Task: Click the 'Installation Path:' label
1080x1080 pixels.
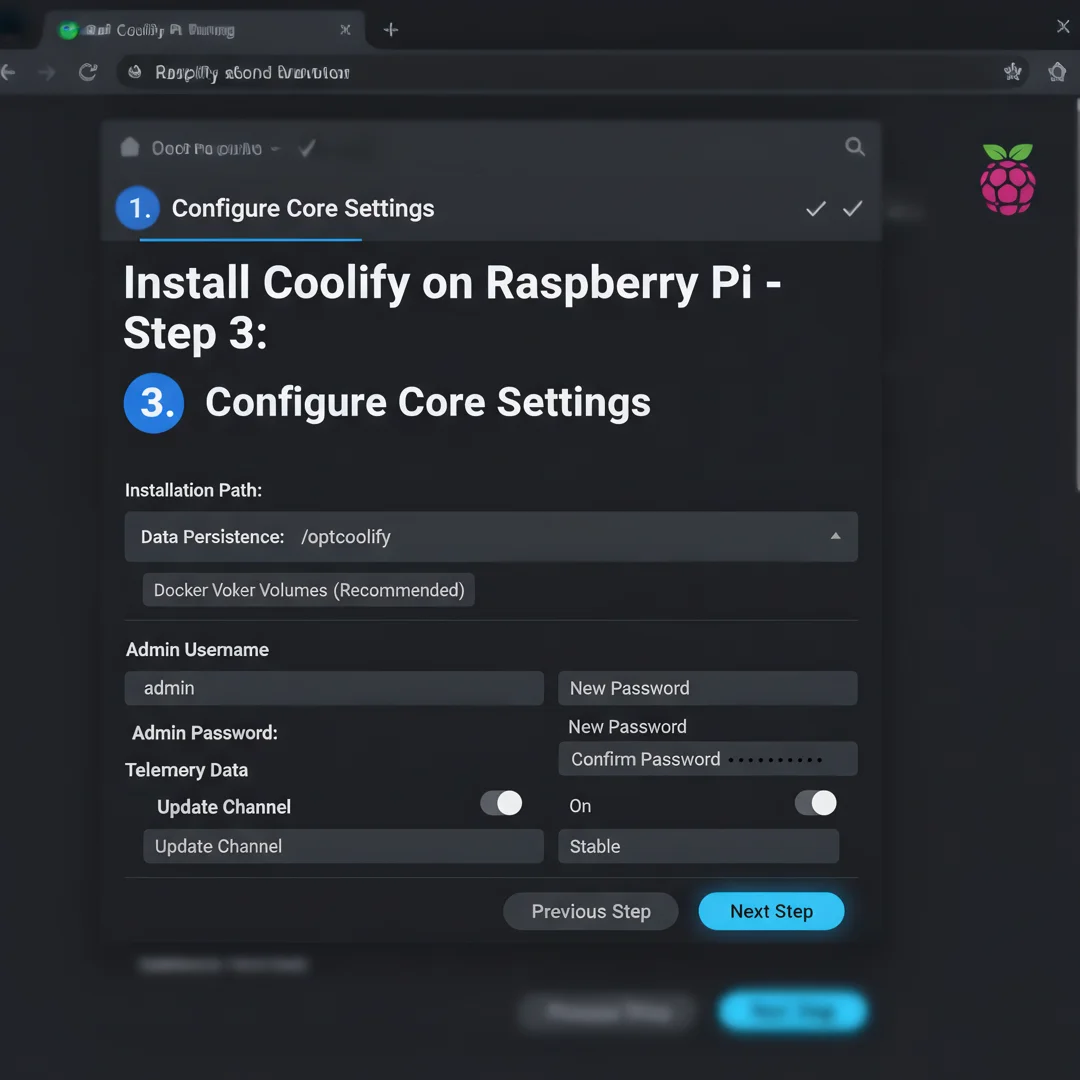Action: point(194,490)
